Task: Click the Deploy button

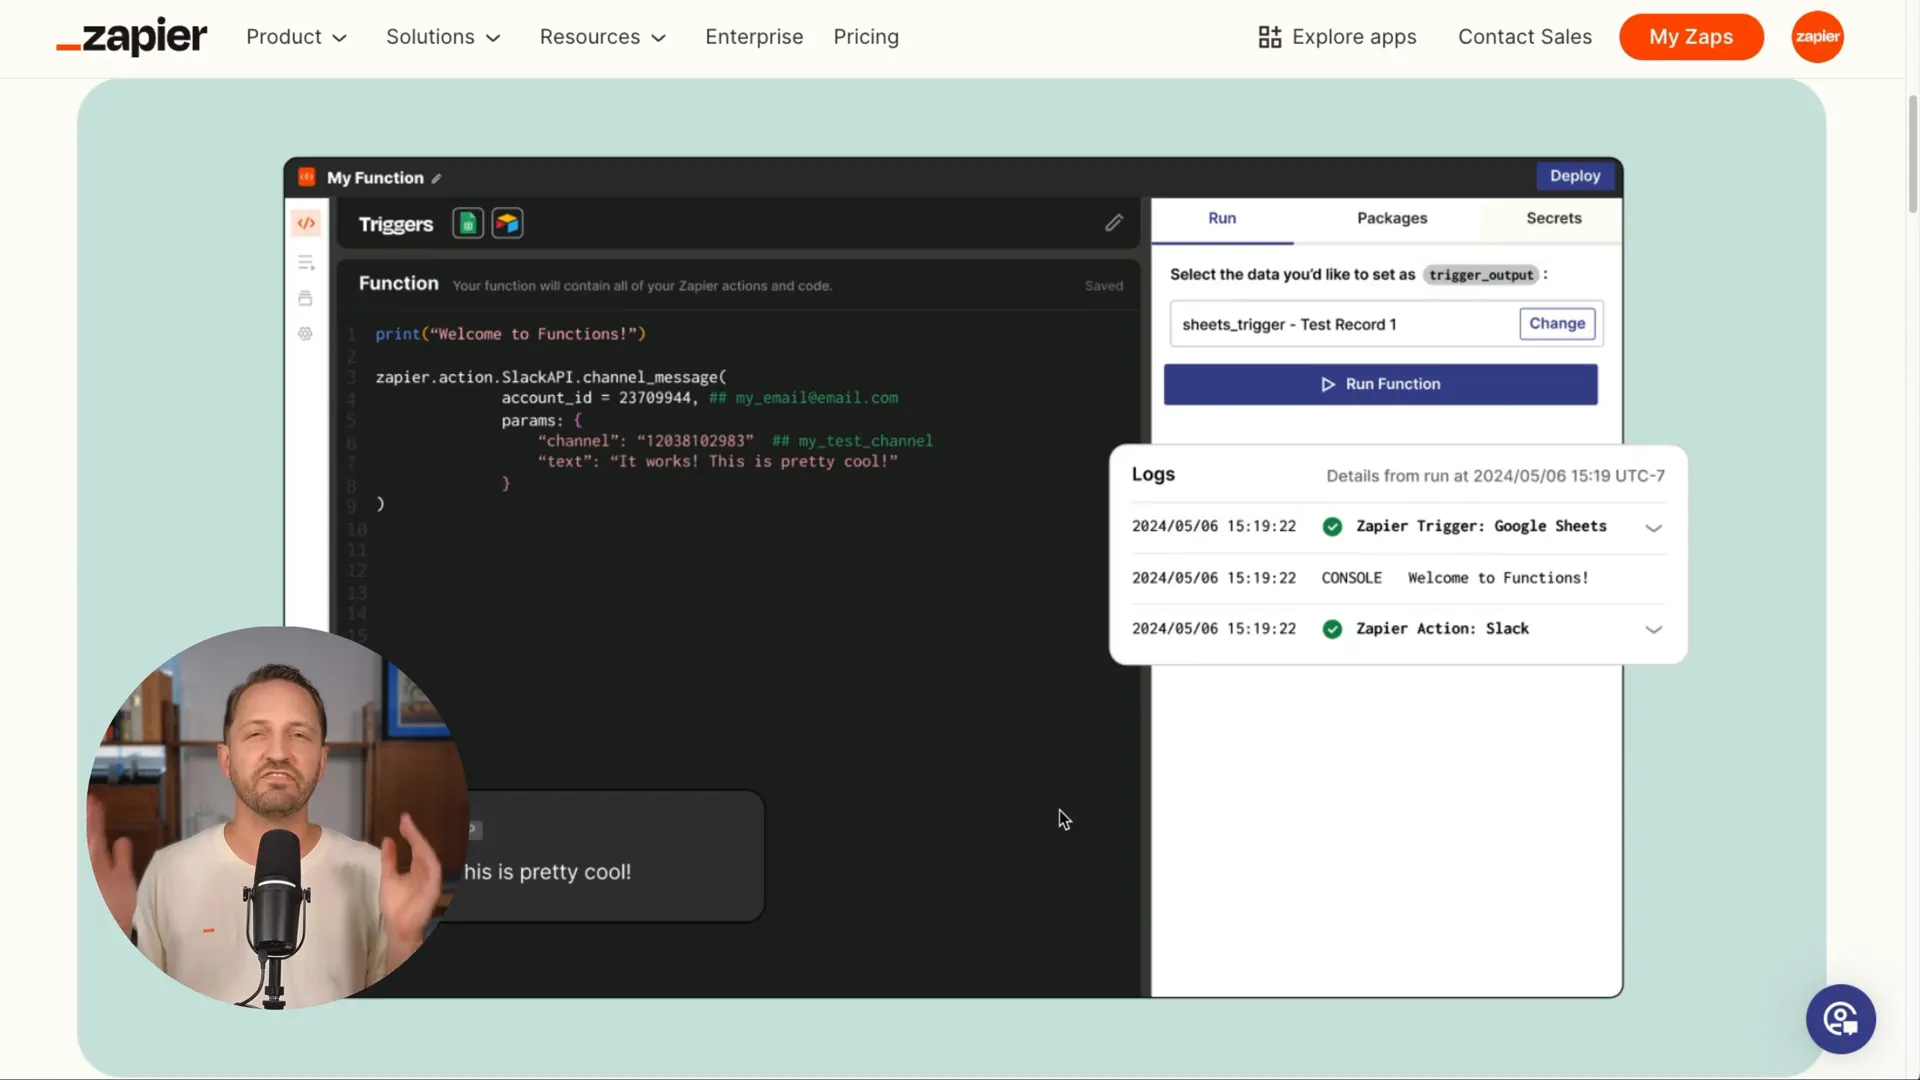Action: click(x=1575, y=176)
